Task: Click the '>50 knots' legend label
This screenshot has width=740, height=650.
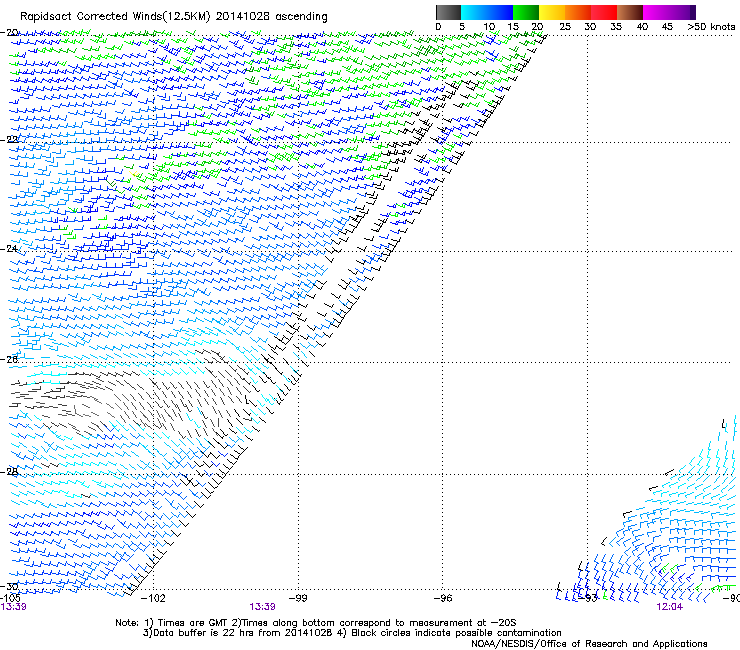Action: click(711, 27)
